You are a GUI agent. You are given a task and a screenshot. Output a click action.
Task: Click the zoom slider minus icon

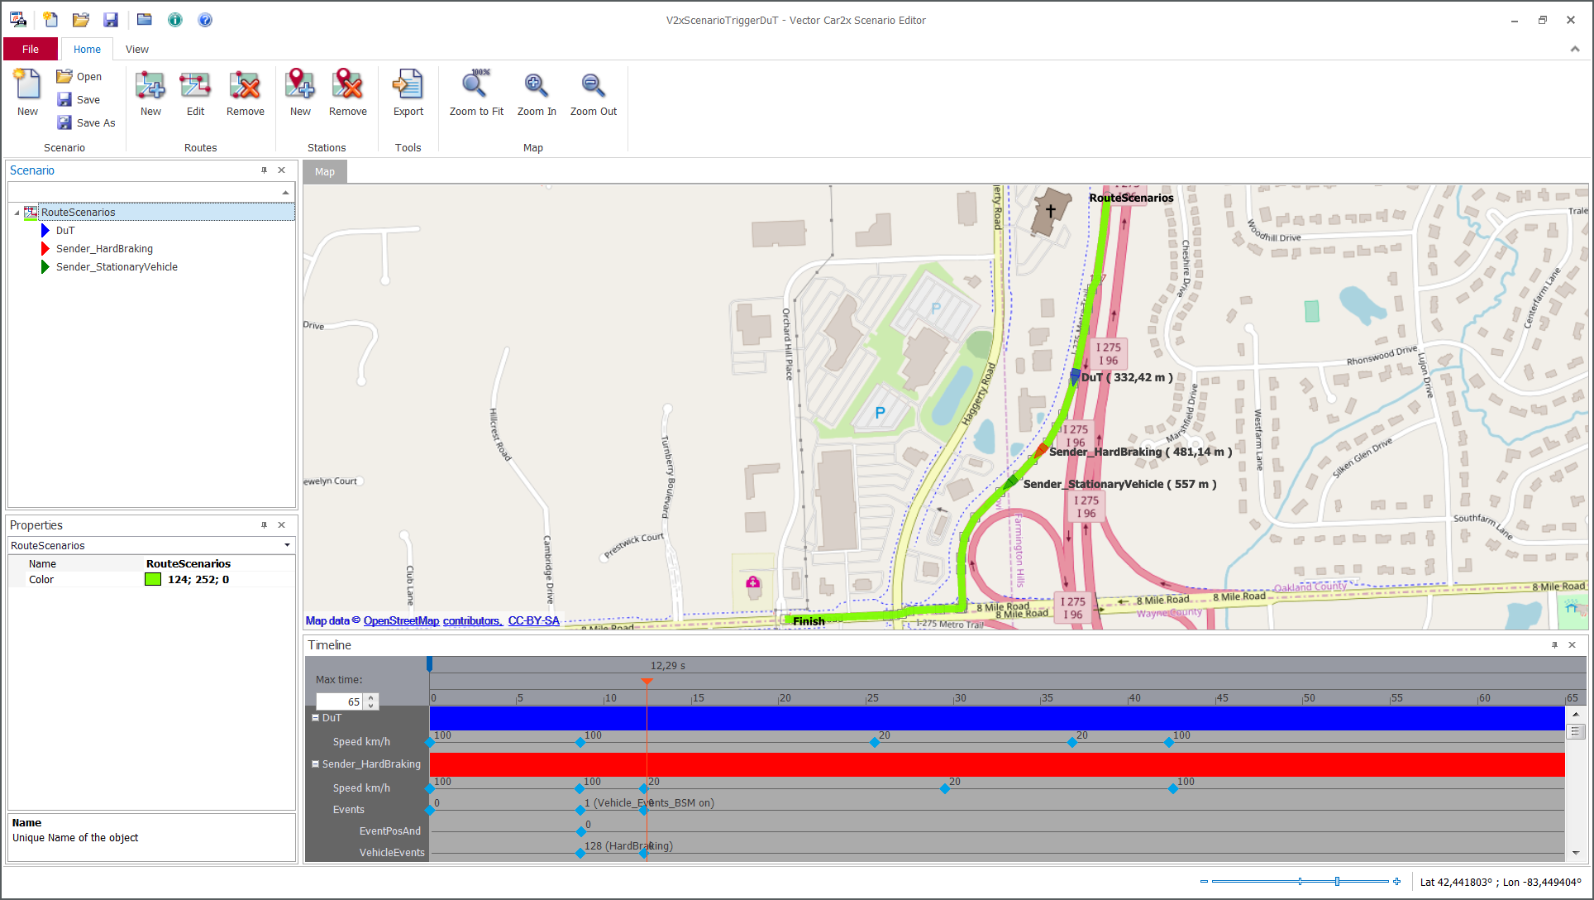pos(1204,881)
